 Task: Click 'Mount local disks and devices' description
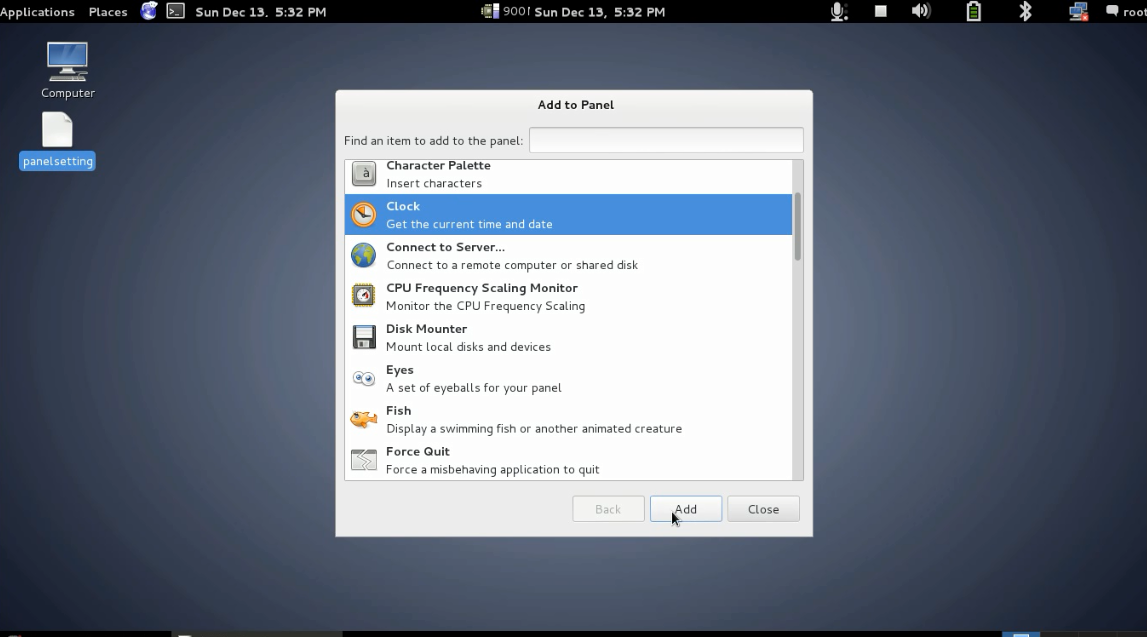[468, 347]
